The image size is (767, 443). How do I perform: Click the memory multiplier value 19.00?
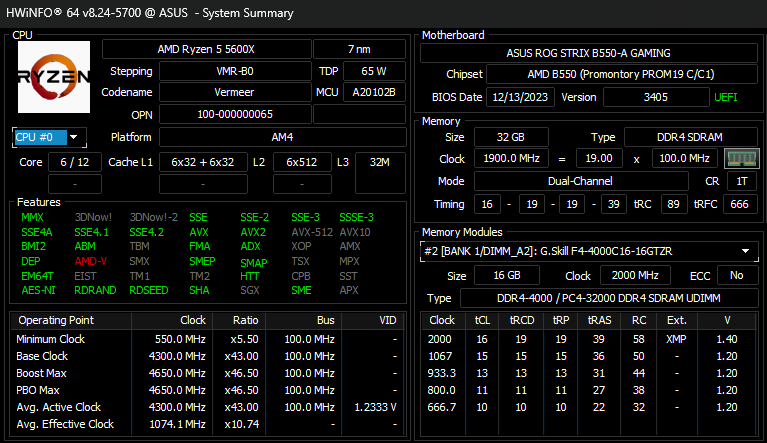pos(599,158)
